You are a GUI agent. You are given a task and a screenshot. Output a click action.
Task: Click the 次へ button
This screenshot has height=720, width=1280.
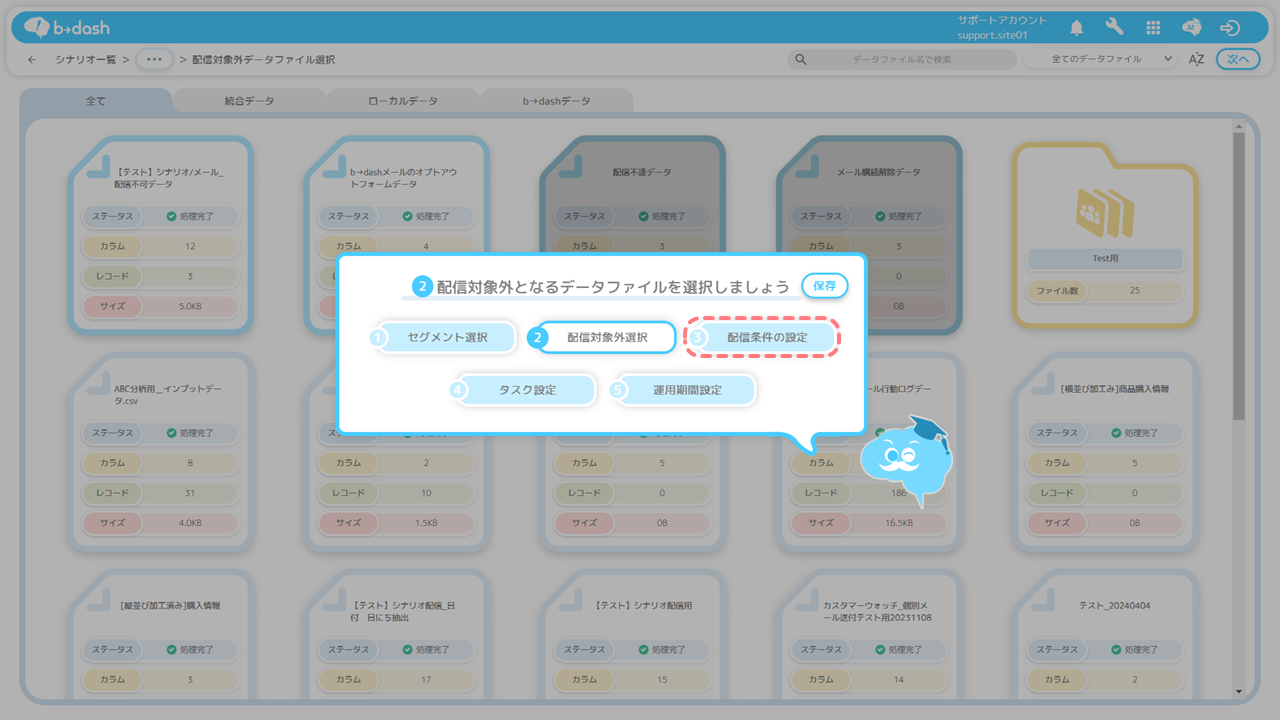(1238, 59)
